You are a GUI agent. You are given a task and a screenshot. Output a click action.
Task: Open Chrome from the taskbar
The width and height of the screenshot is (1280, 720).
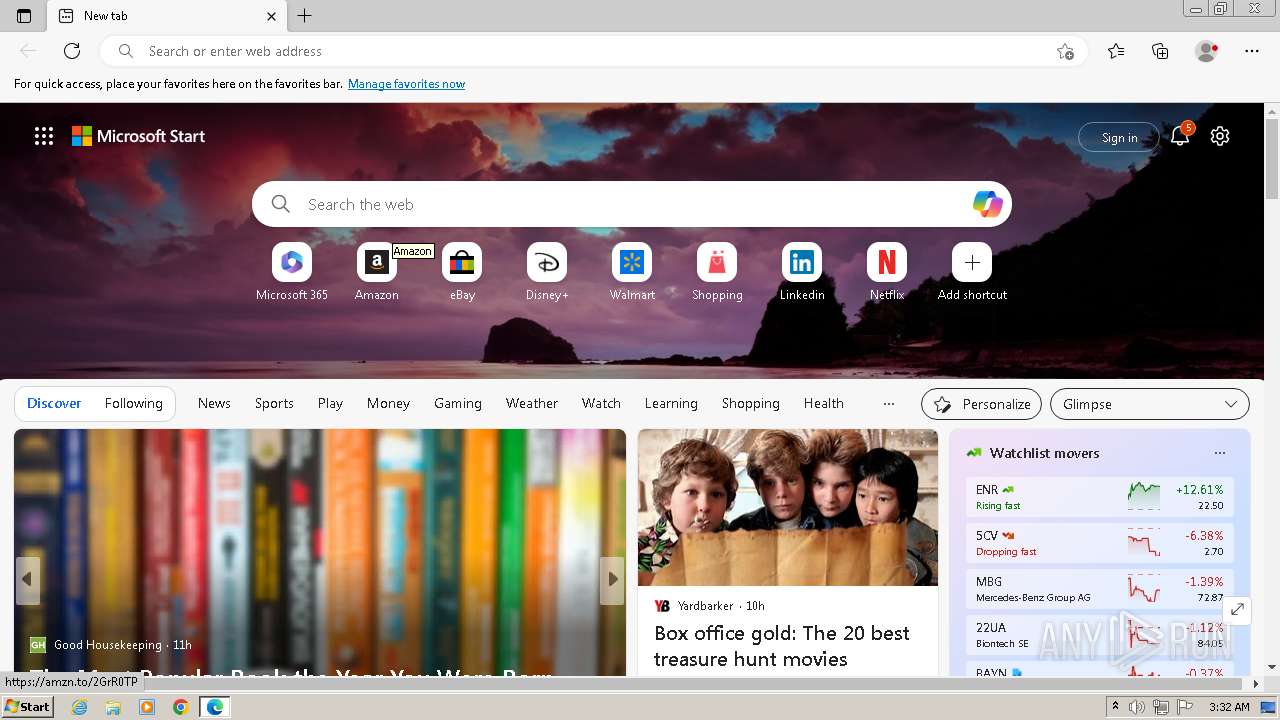tap(181, 707)
